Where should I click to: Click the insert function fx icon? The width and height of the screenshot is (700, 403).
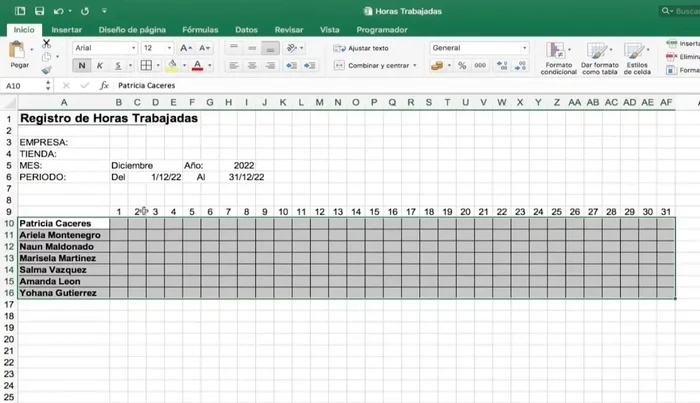click(104, 85)
